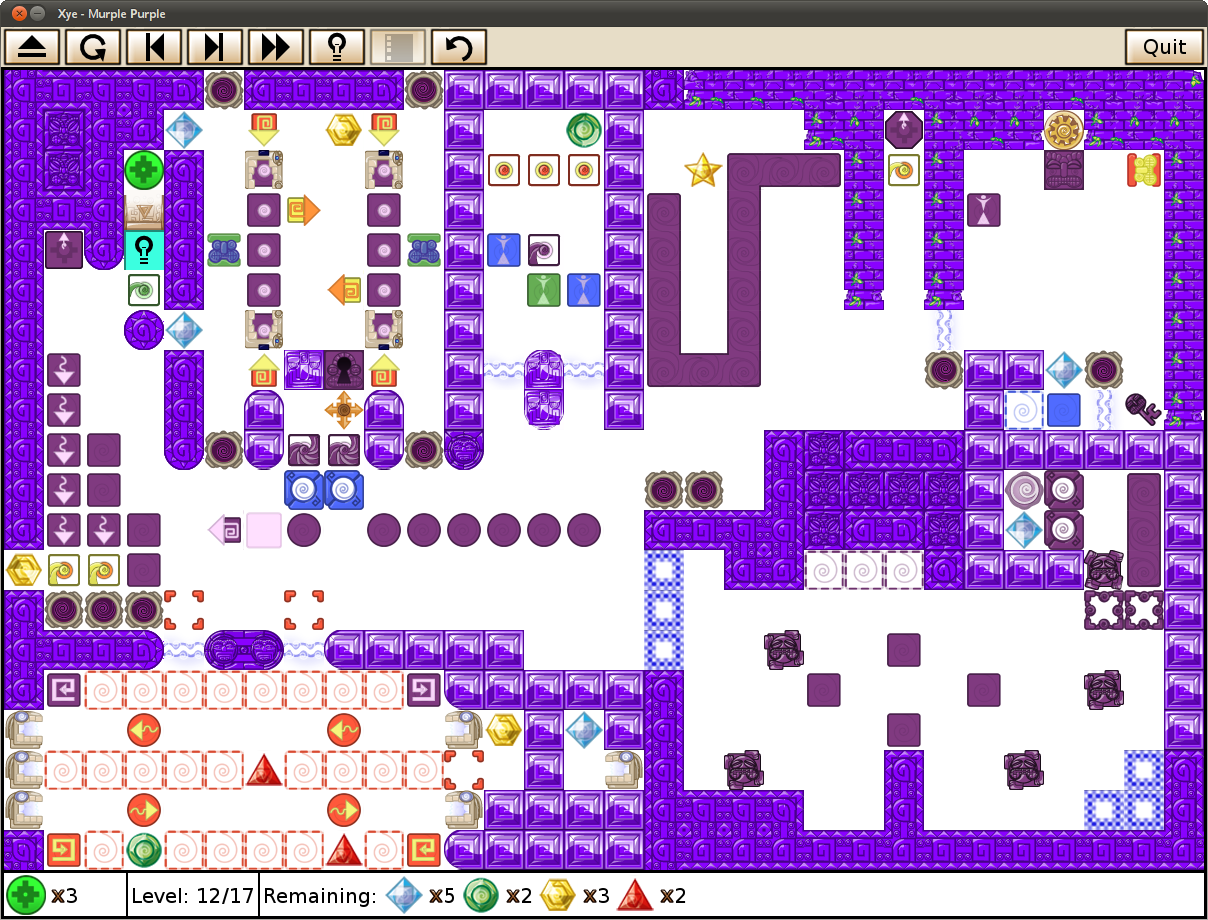Image resolution: width=1208 pixels, height=920 pixels.
Task: Click the green hourglass figure block
Action: coord(544,290)
